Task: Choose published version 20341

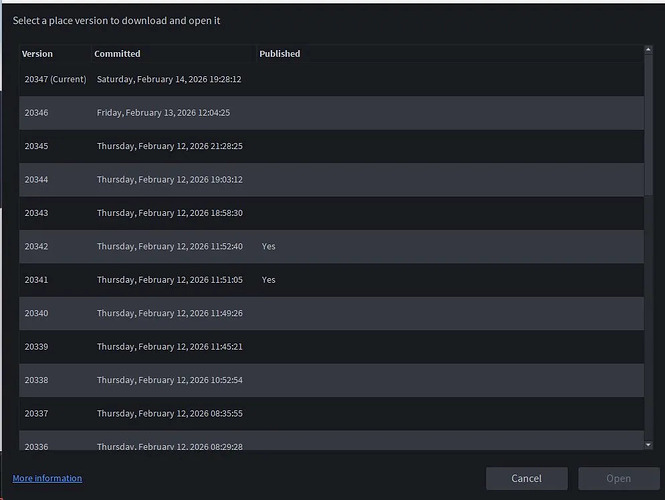Action: tap(330, 280)
